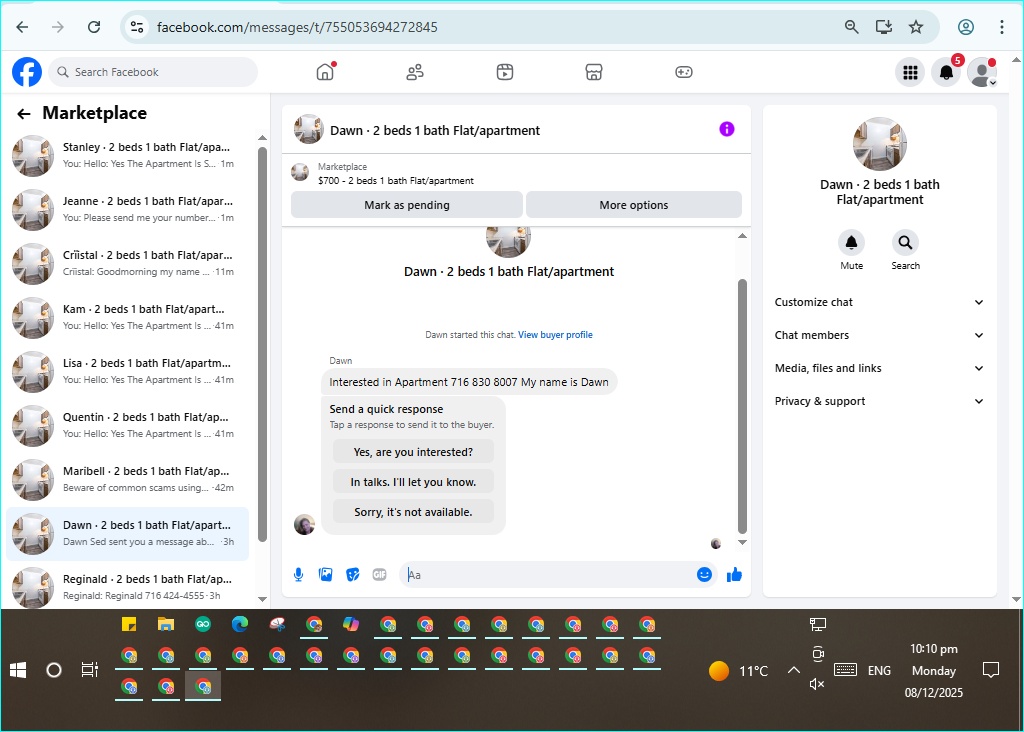Select Dawn's message text "Interested in Apartment"
The width and height of the screenshot is (1024, 732).
tap(387, 382)
